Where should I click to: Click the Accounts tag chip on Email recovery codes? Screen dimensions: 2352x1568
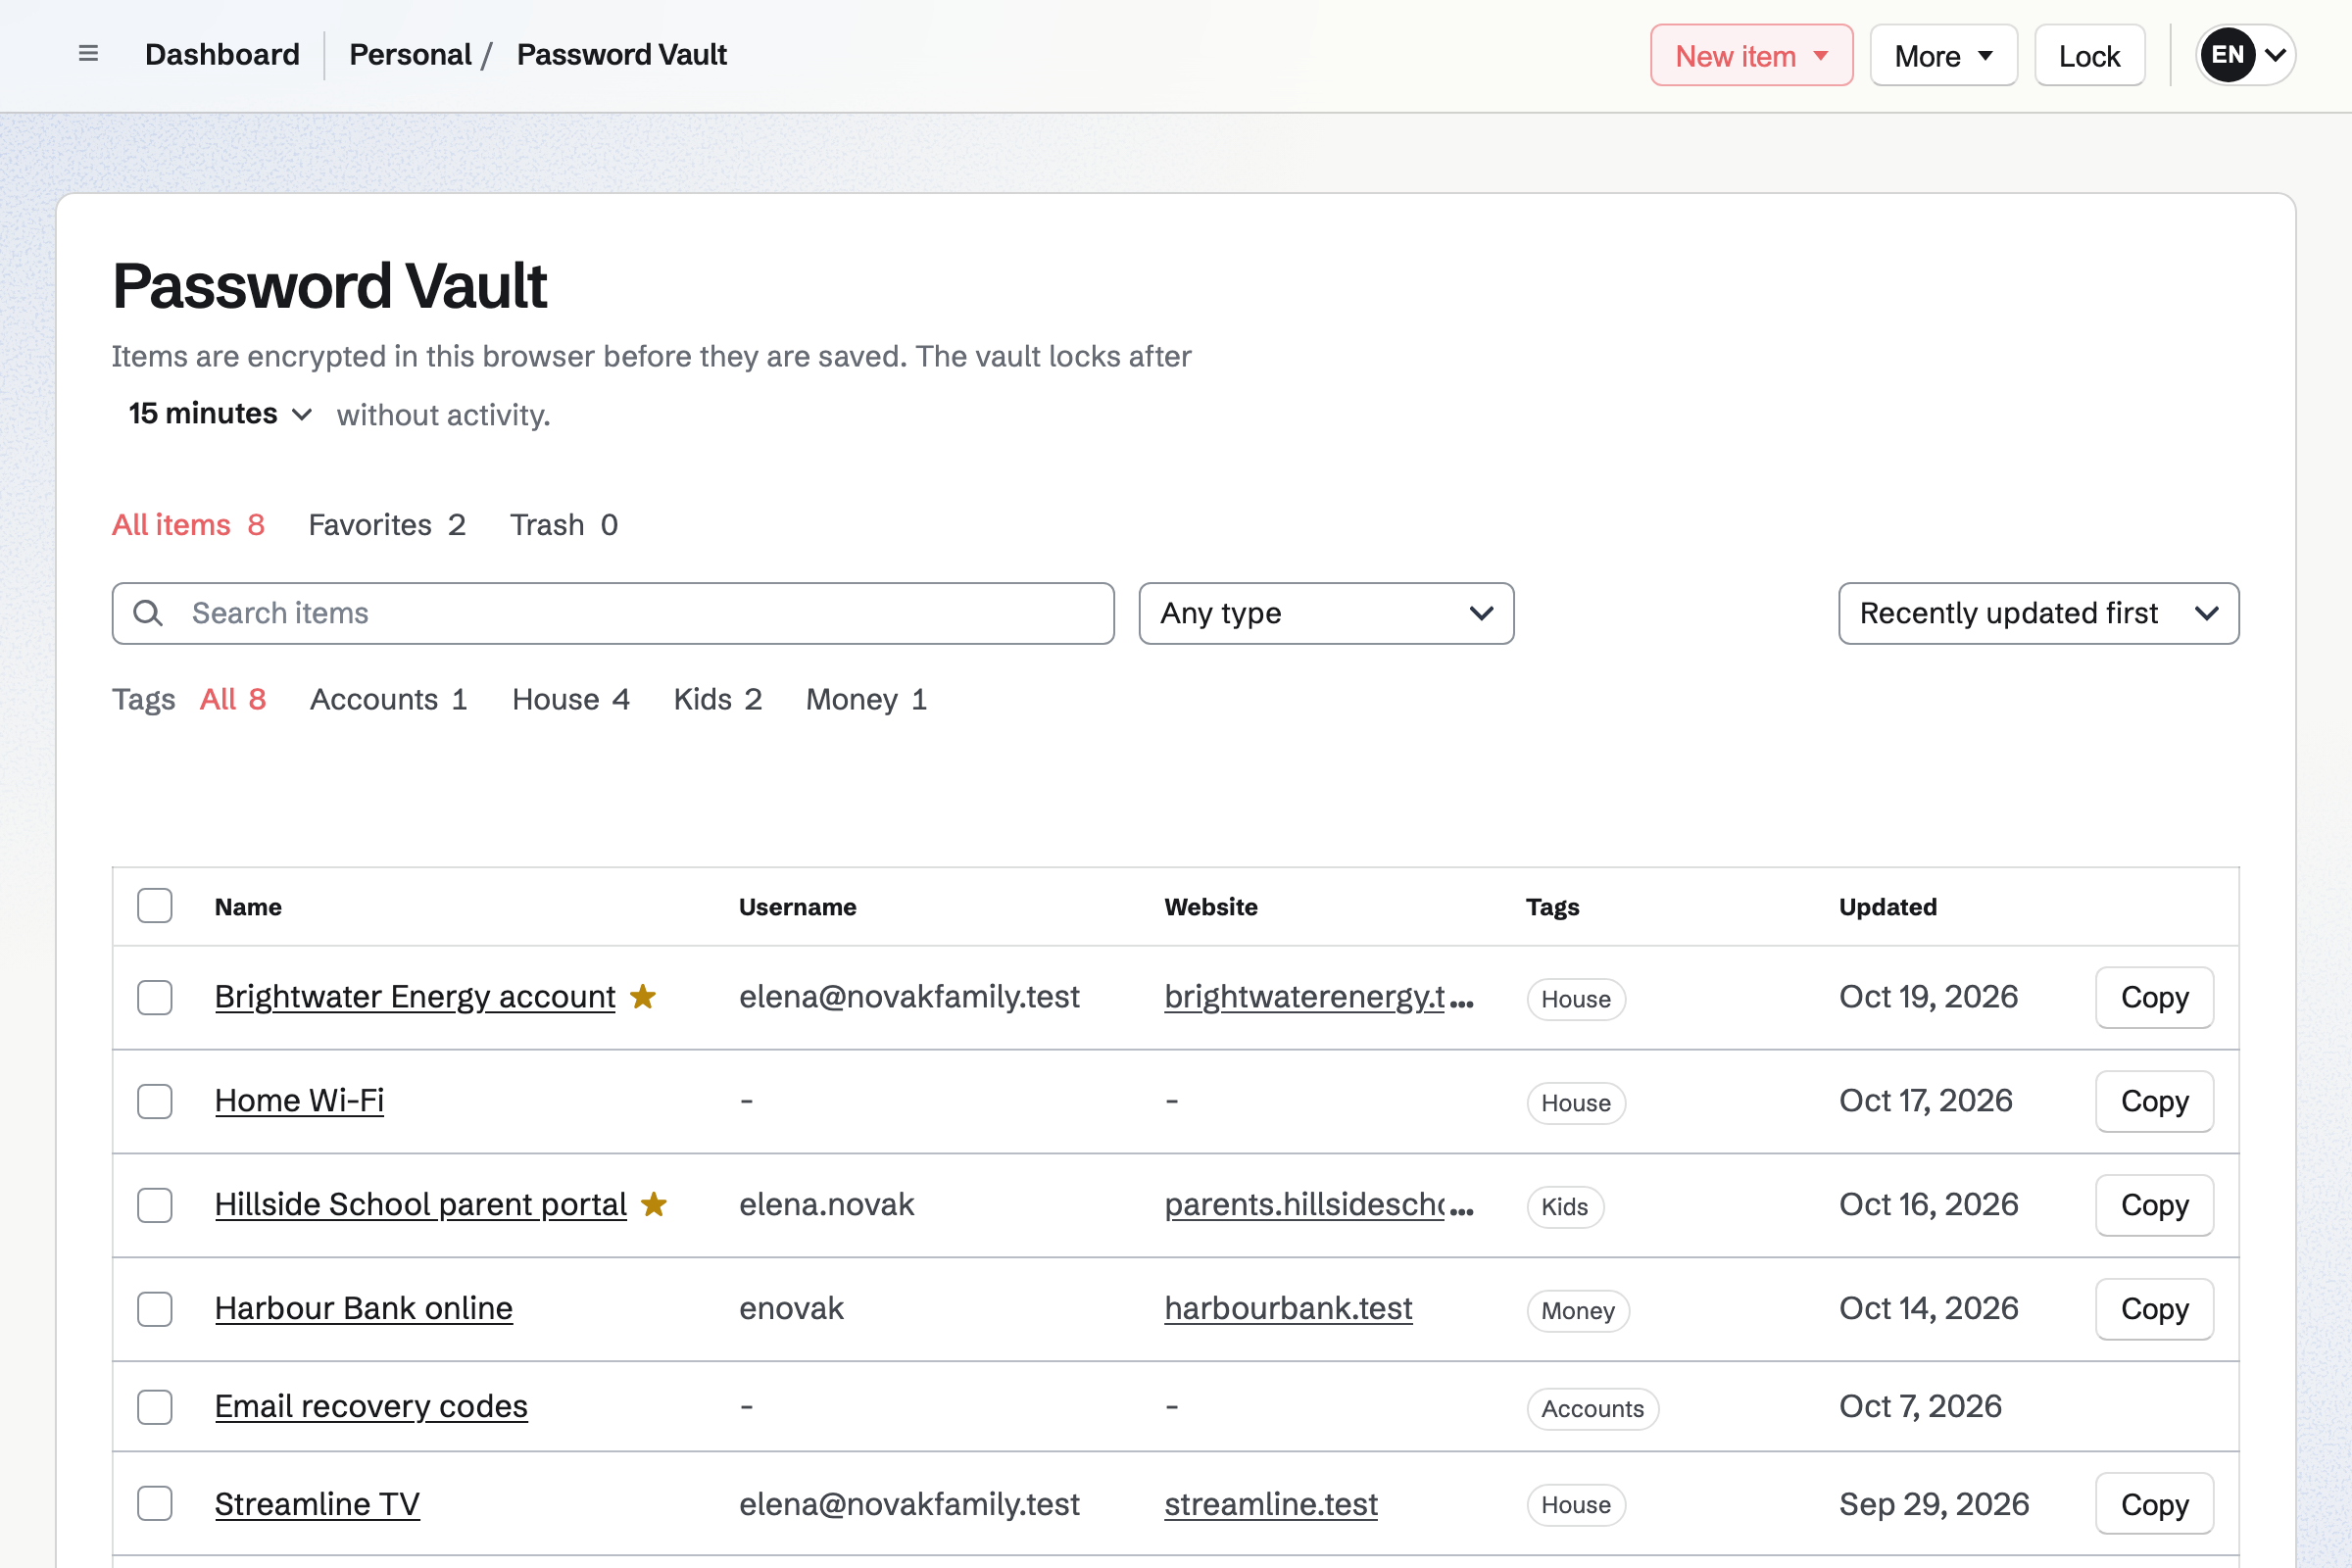[1592, 1408]
